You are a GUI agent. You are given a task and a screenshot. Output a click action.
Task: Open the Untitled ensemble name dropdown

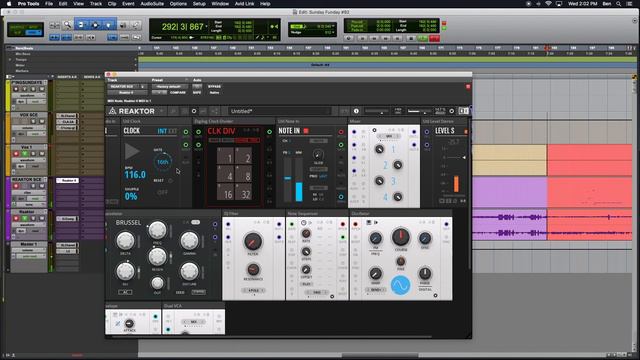279,111
